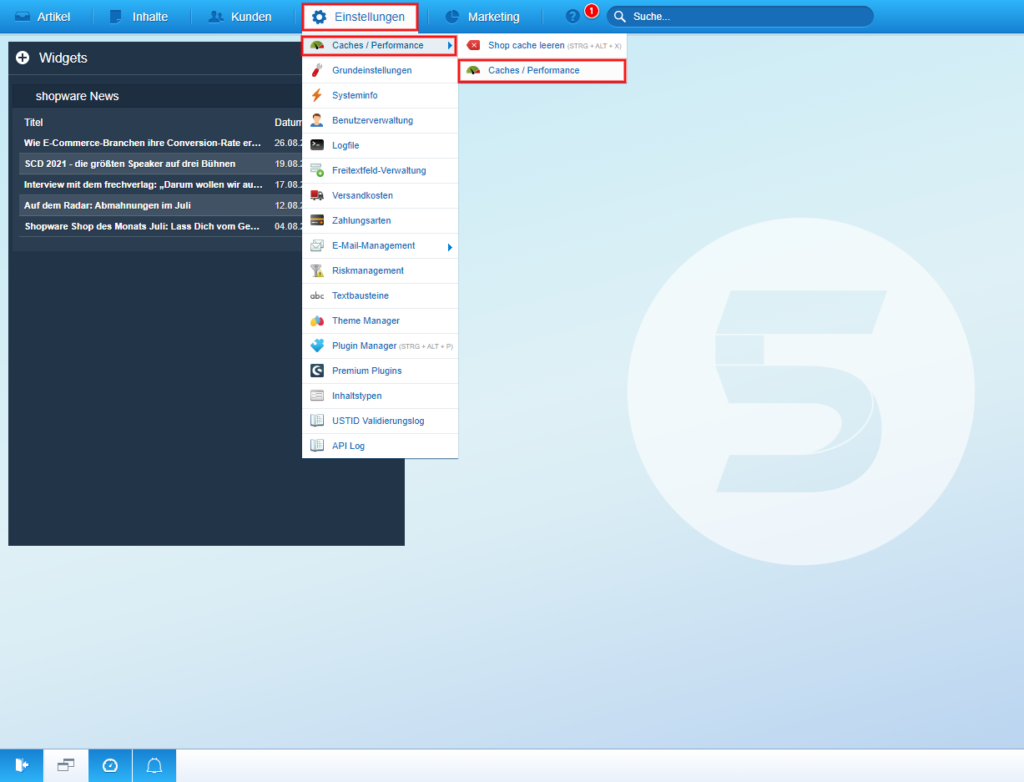Open the Einstellungen dropdown menu
Viewport: 1024px width, 782px height.
click(359, 17)
